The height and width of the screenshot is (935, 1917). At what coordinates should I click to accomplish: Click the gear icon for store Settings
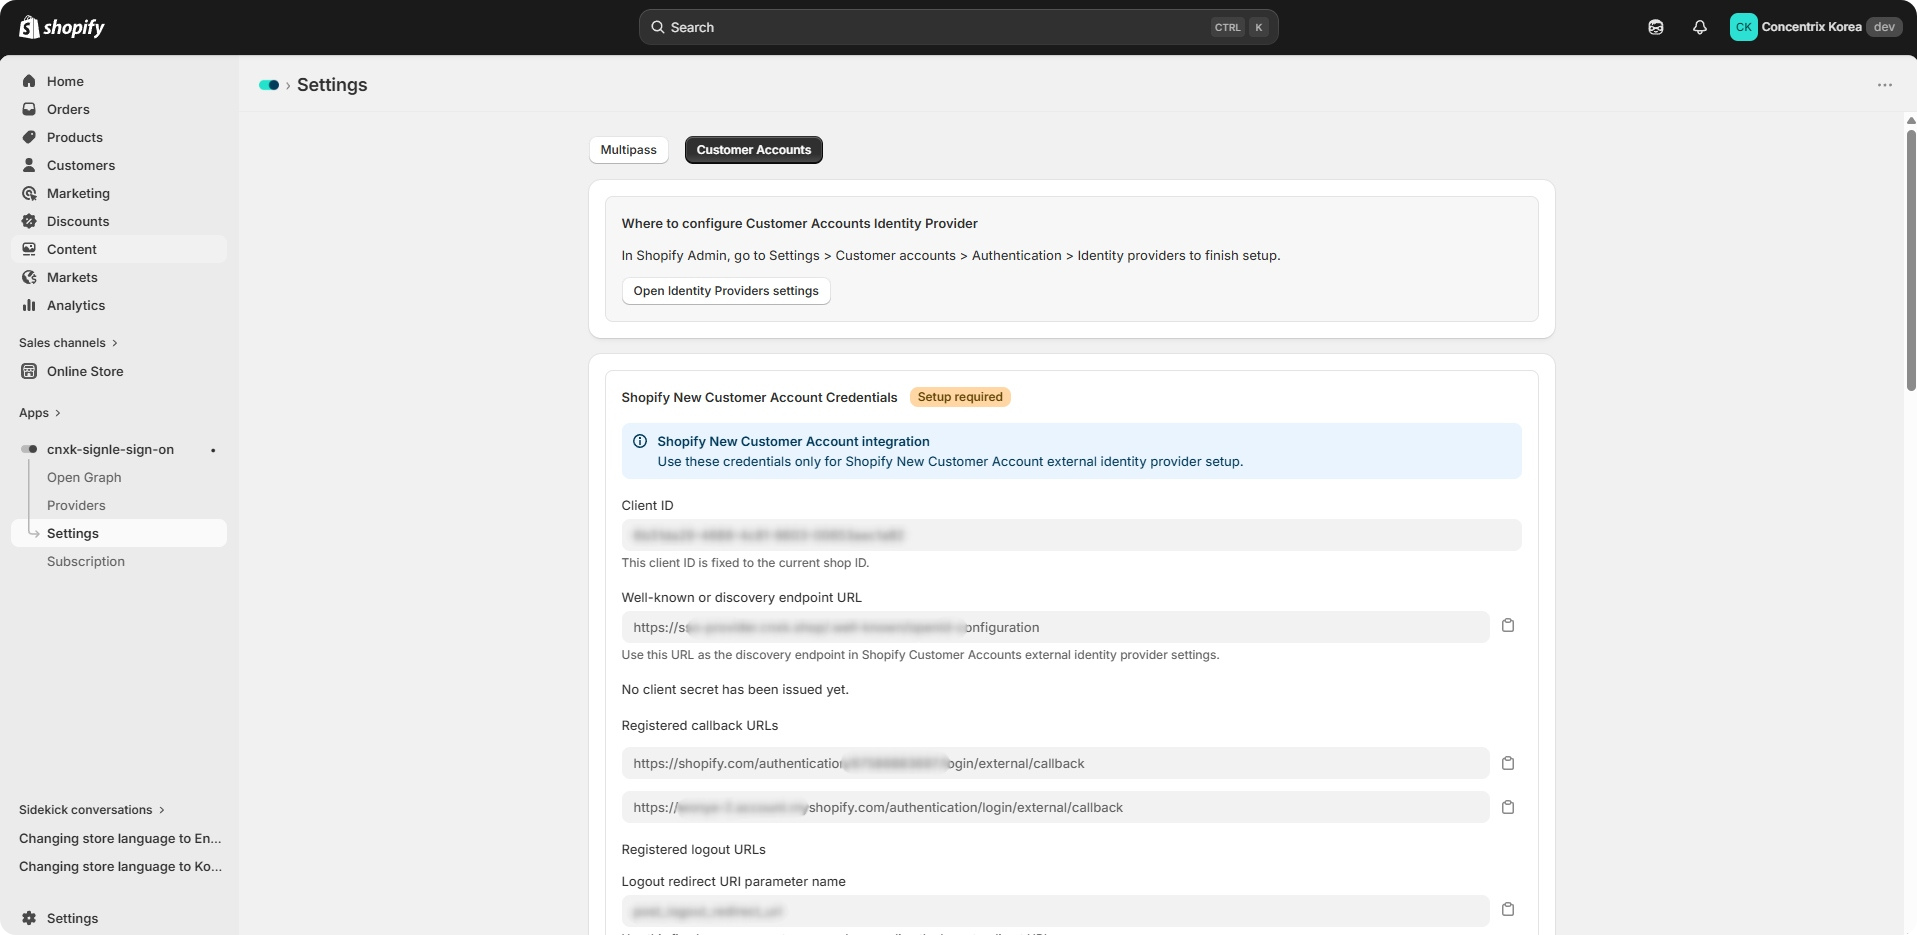pos(29,918)
